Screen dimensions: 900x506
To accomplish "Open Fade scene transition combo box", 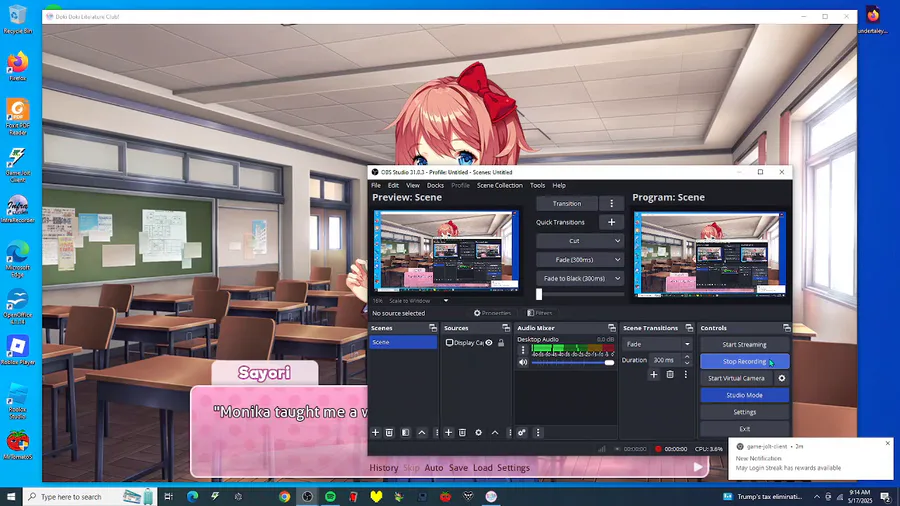I will tap(657, 344).
